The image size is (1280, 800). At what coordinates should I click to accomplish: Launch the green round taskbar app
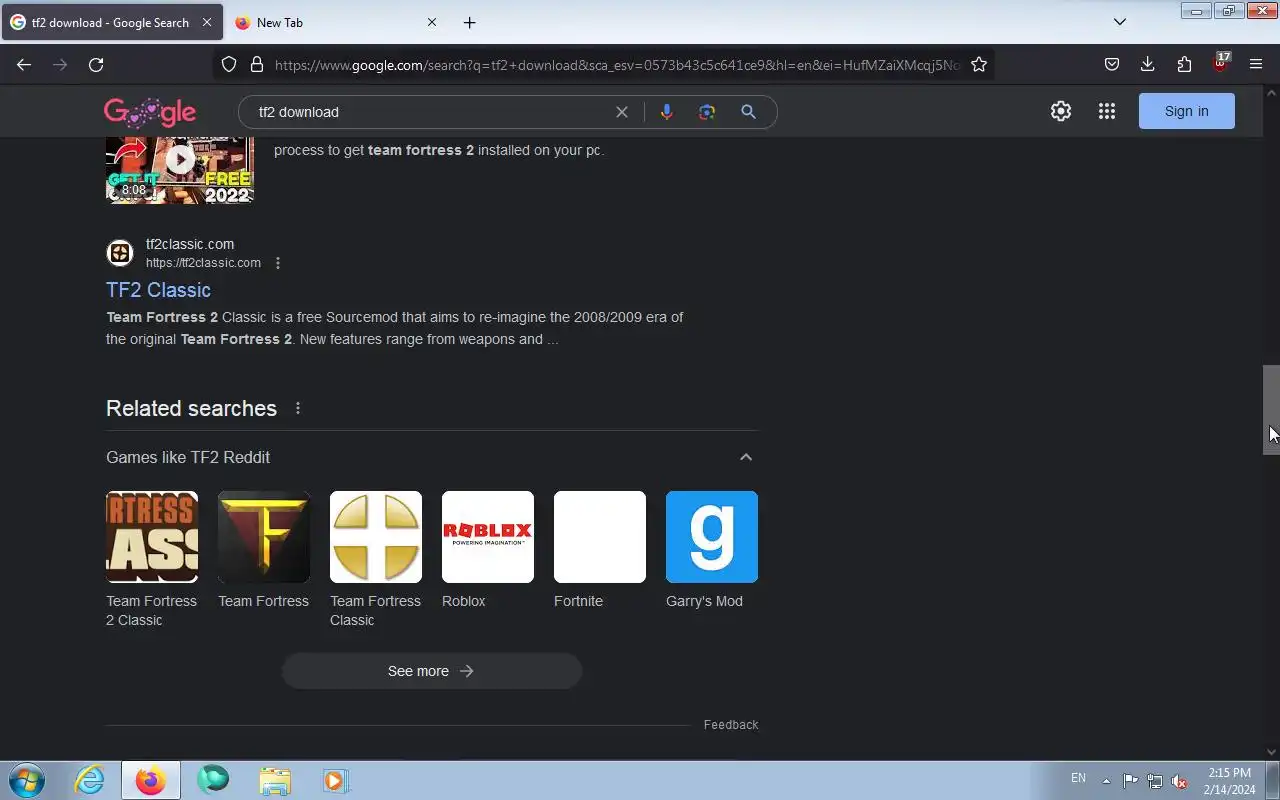[213, 780]
